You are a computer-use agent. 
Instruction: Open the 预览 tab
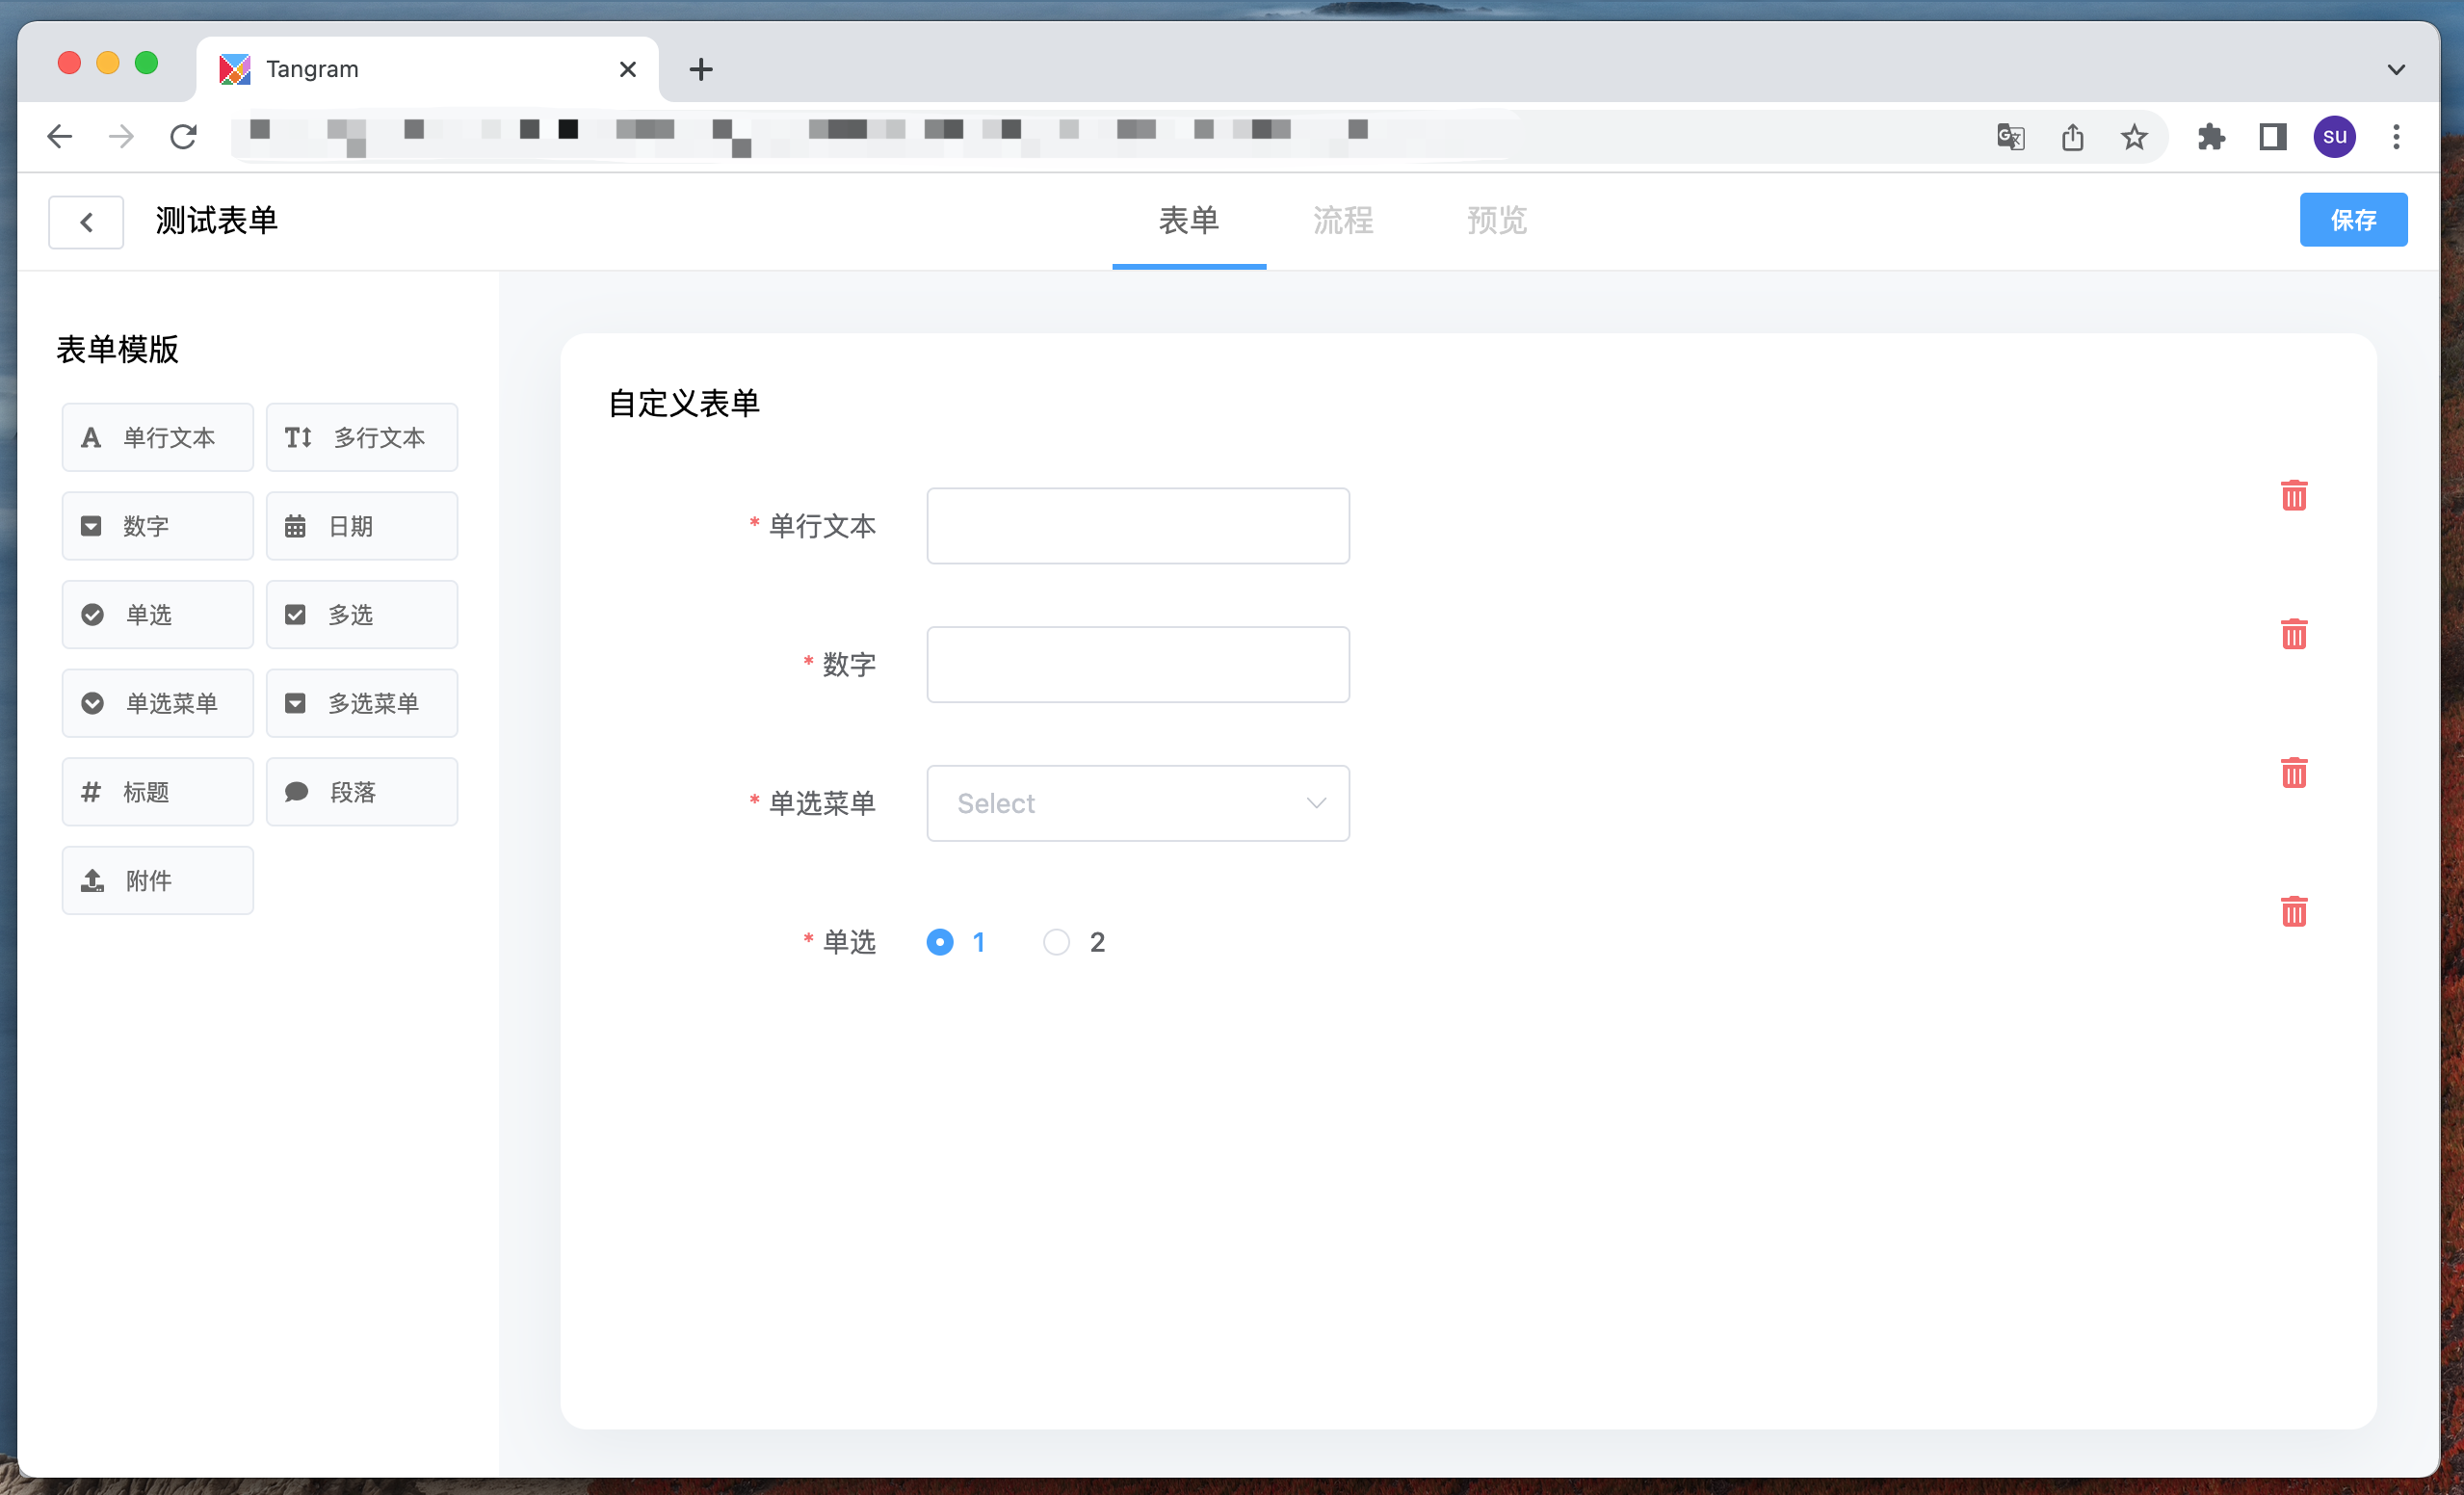coord(1496,220)
